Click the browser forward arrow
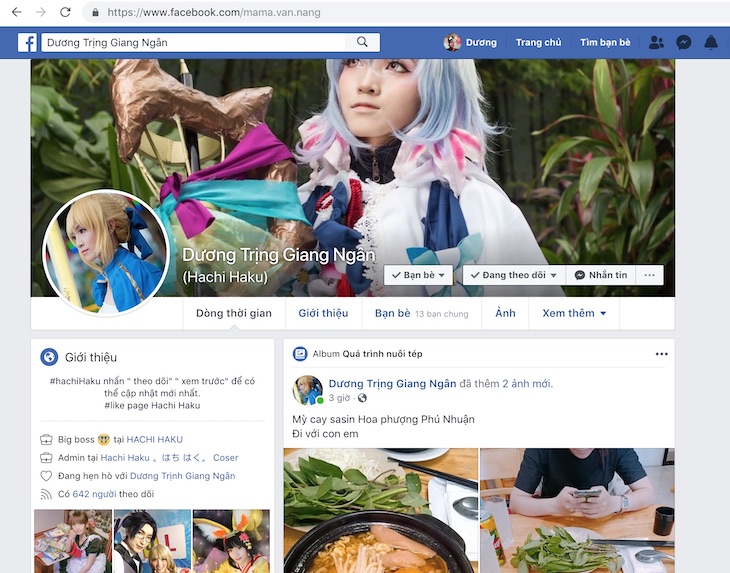The image size is (730, 573). [41, 12]
